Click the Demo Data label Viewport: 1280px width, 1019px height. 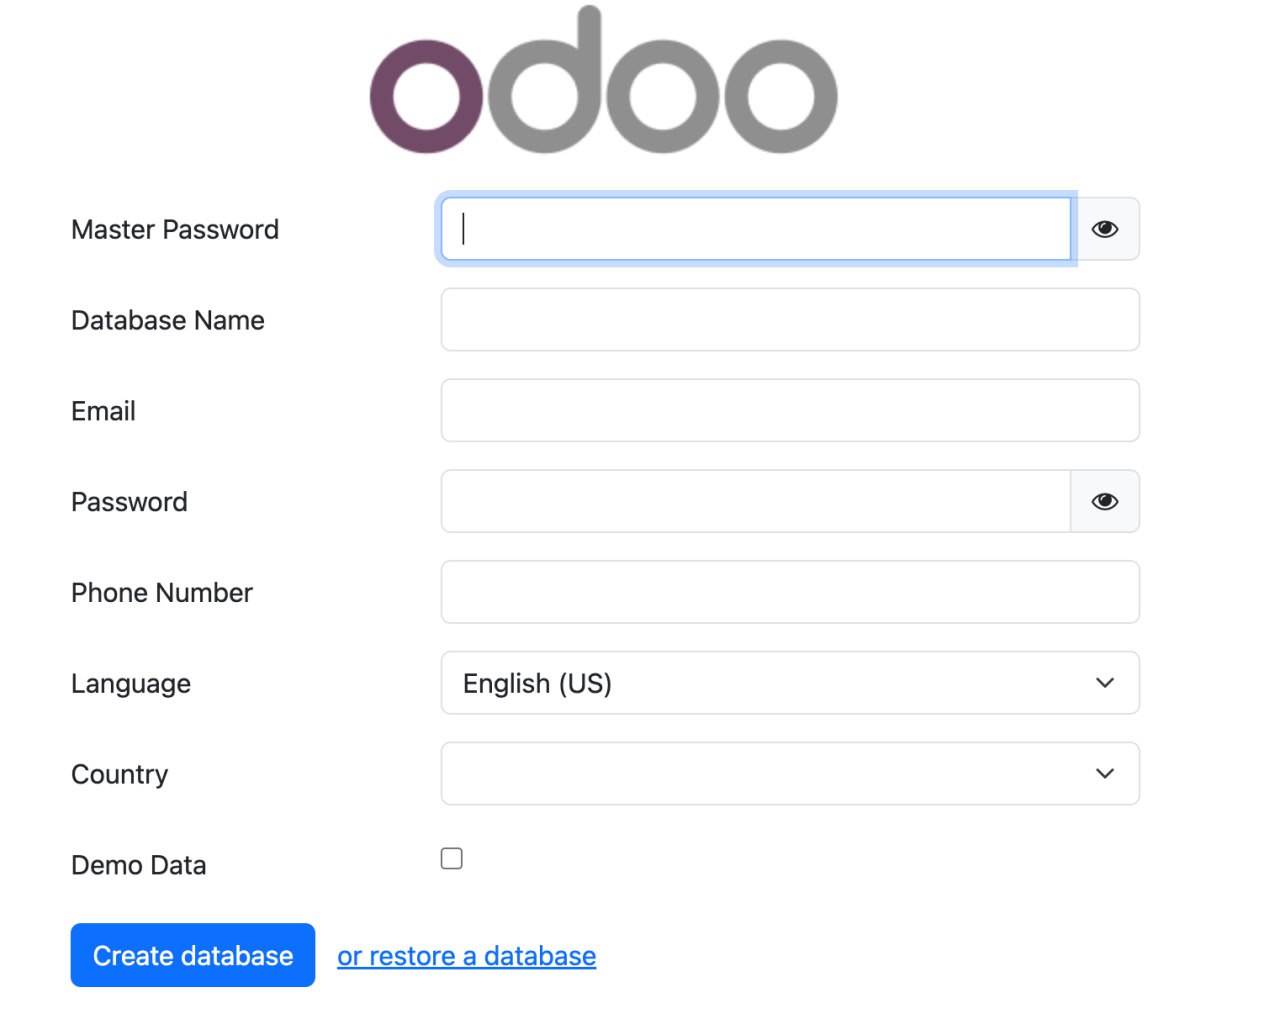(x=139, y=866)
